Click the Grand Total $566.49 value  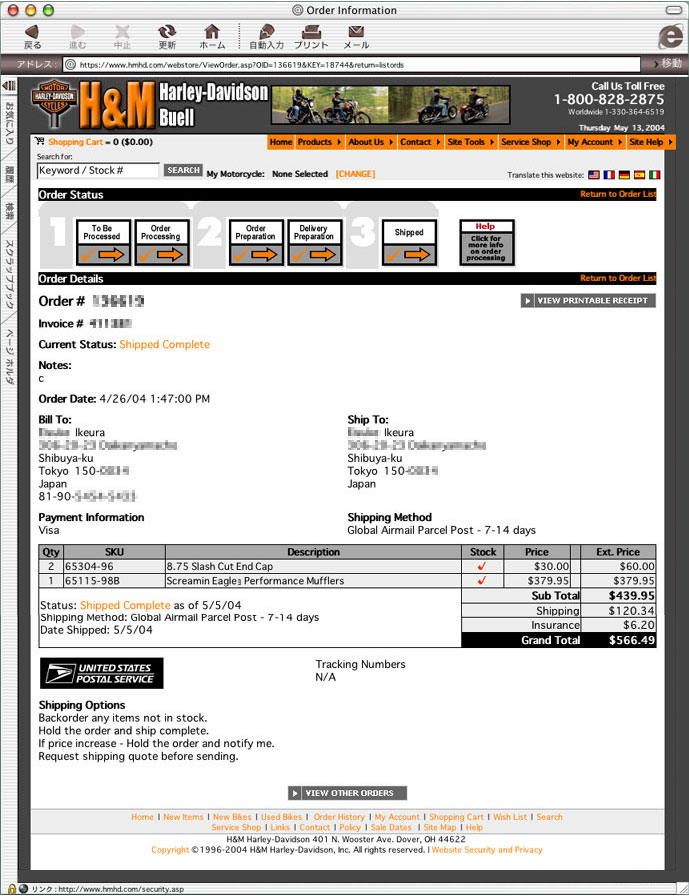coord(631,640)
